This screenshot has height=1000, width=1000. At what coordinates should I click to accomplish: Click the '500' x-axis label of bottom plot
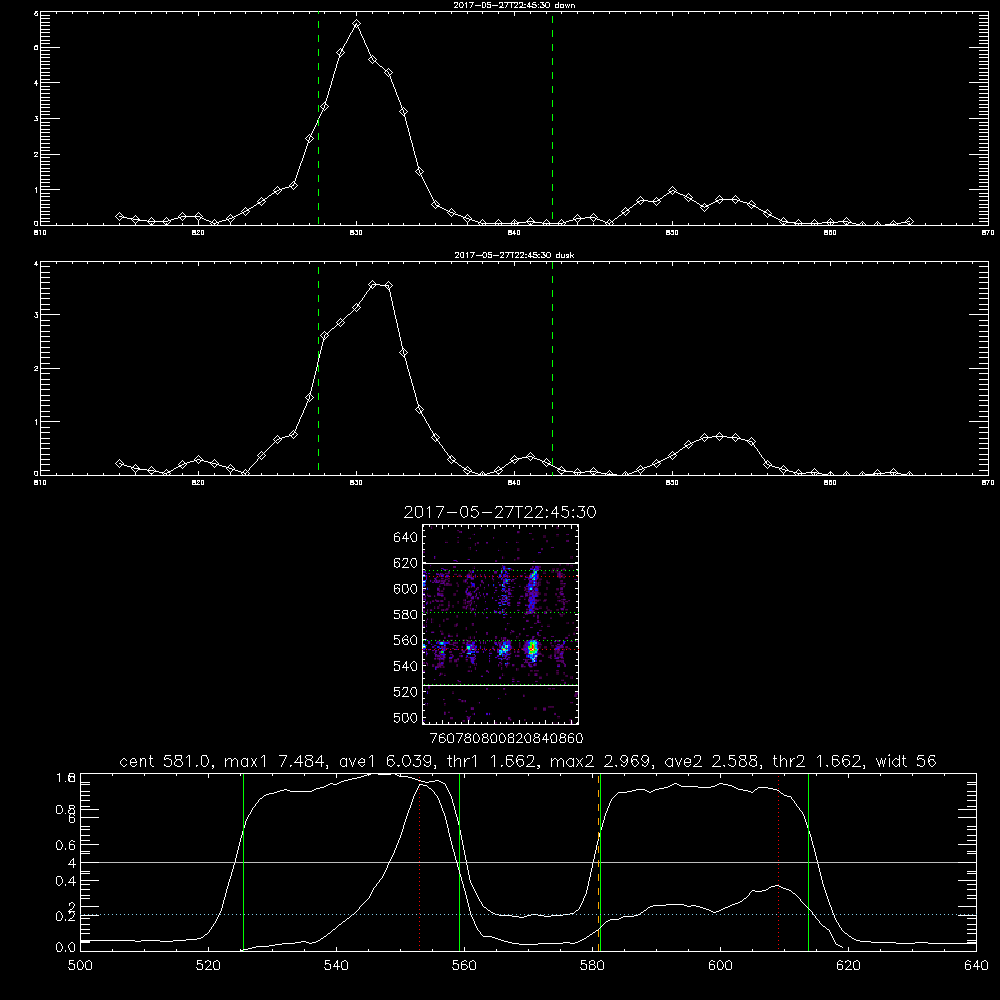80,966
